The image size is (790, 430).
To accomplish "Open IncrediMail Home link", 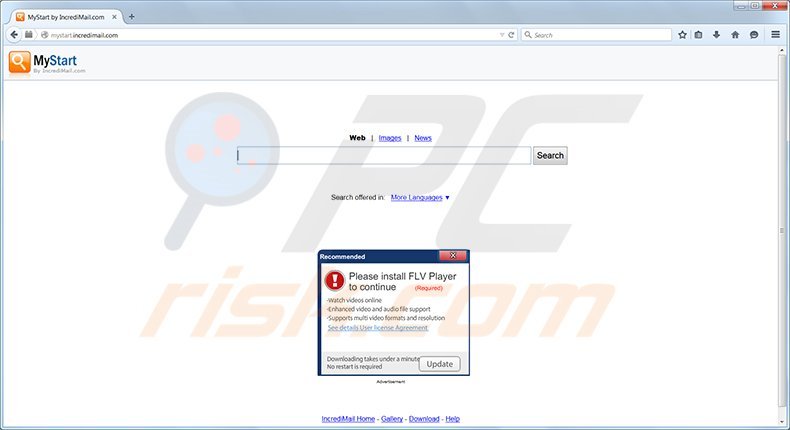I will click(348, 419).
